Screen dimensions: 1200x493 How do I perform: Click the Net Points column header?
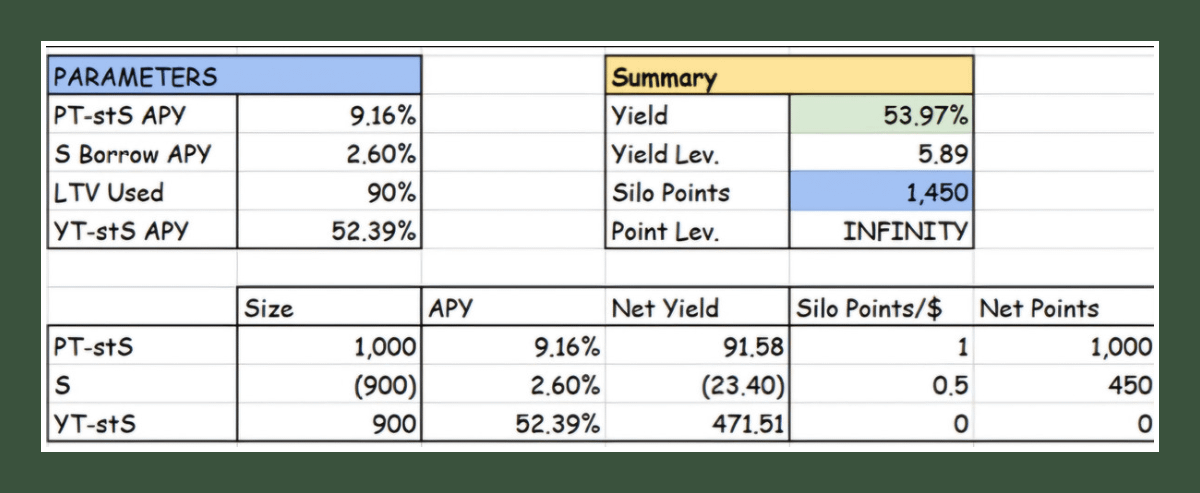tap(1062, 308)
